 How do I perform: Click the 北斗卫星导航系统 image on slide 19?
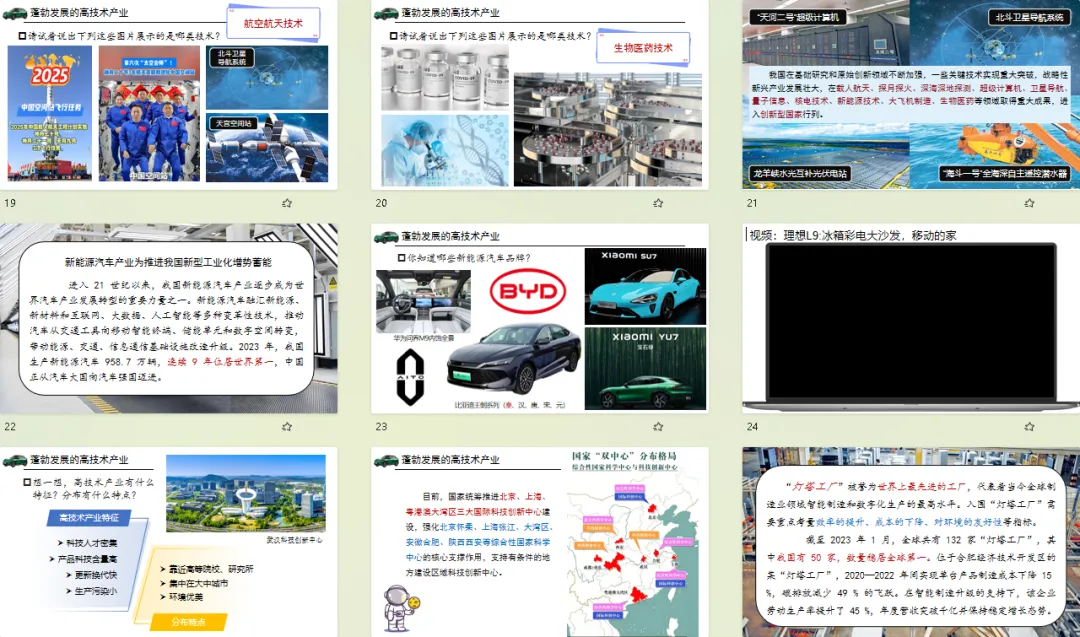tap(267, 78)
